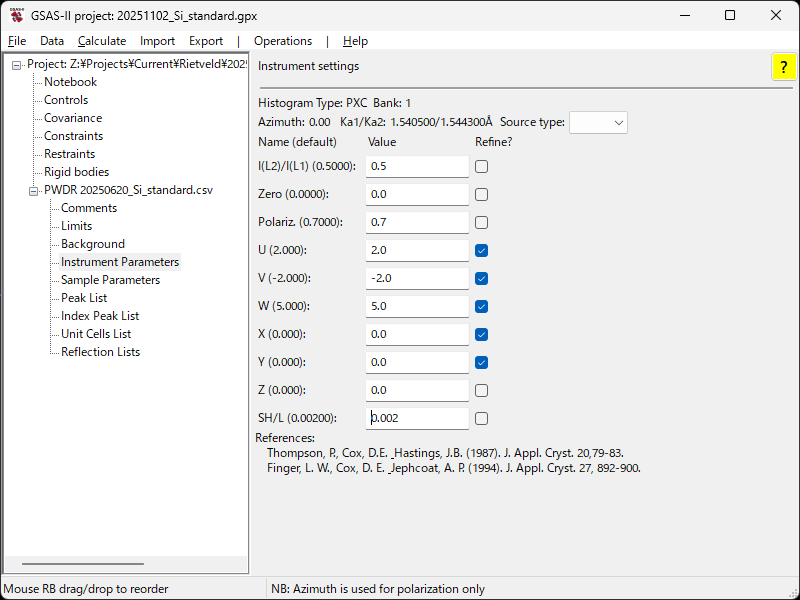Open the Source type dropdown
The width and height of the screenshot is (800, 600).
coord(598,122)
